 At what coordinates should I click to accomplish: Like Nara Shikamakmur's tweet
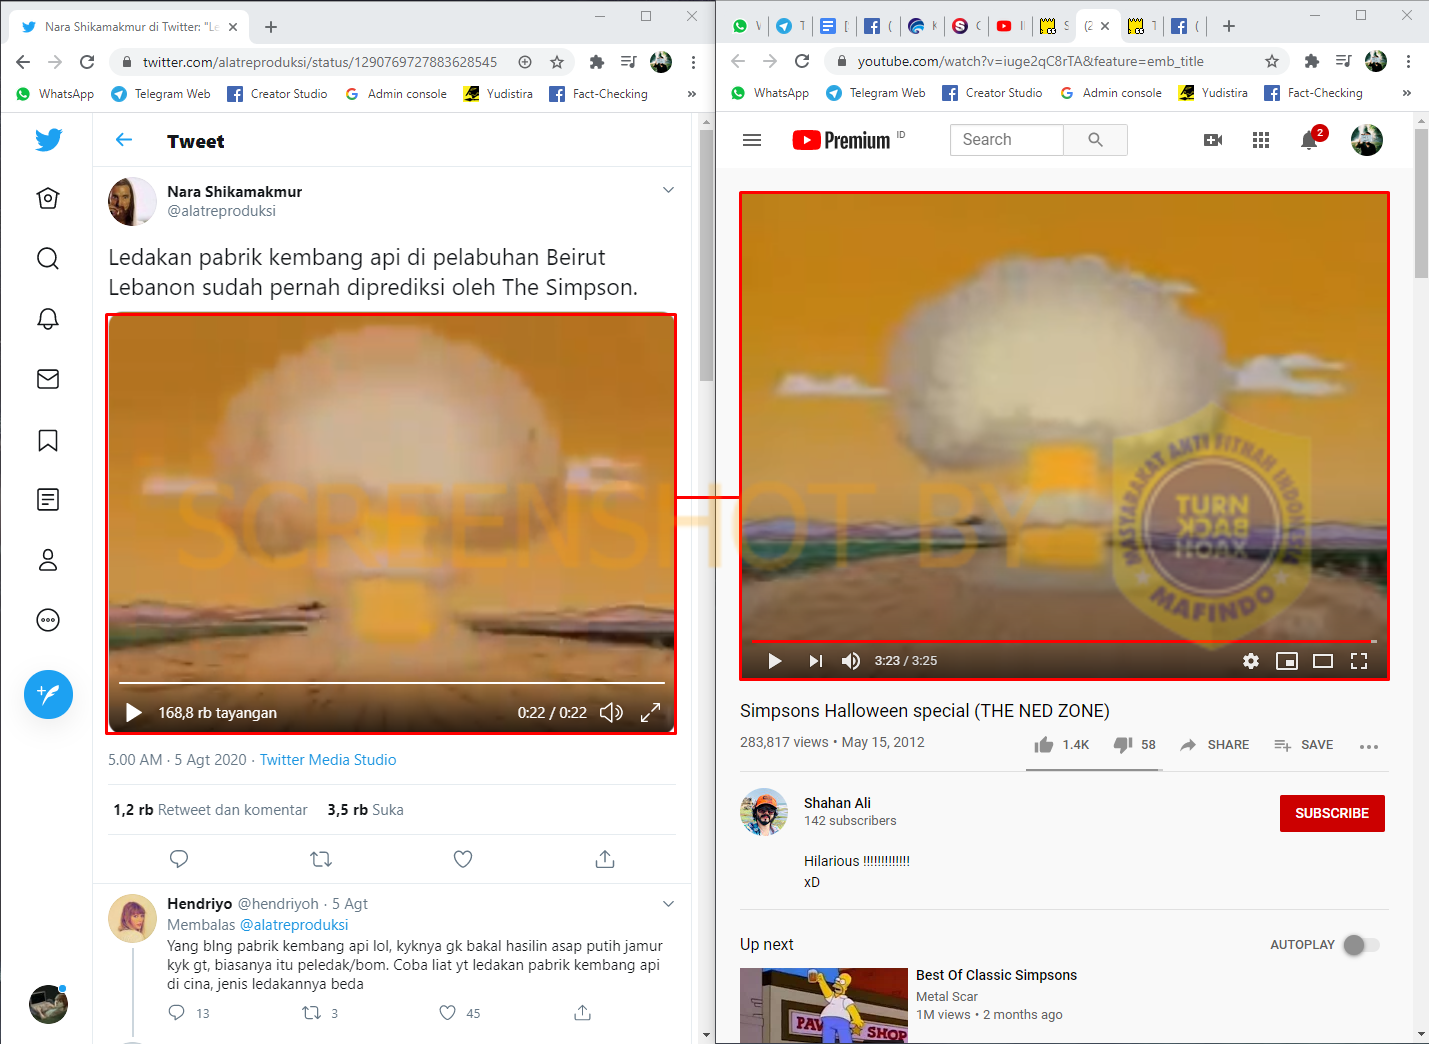463,859
